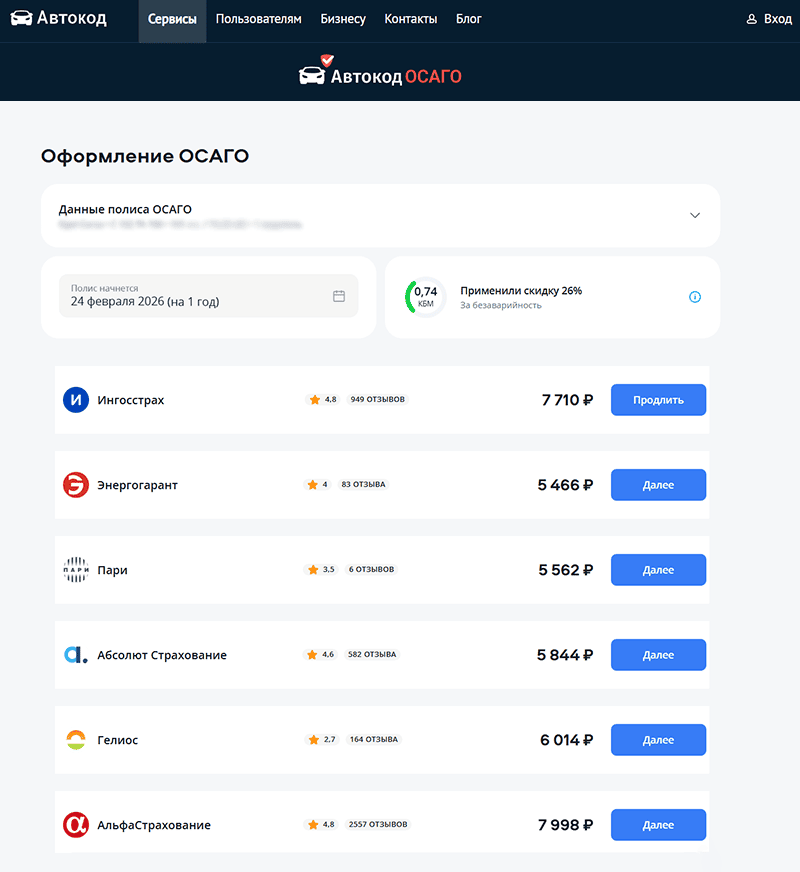Click the 83 отзыва badge
Screen dimensions: 800x872
363,484
